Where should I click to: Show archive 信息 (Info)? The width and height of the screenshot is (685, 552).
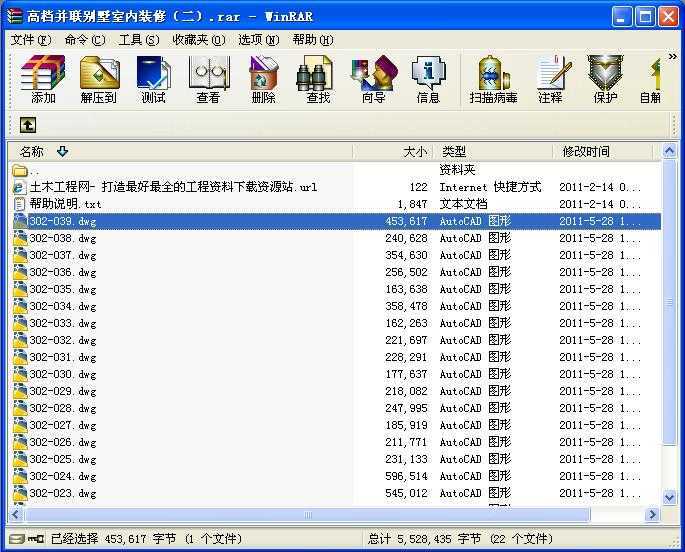(x=429, y=79)
